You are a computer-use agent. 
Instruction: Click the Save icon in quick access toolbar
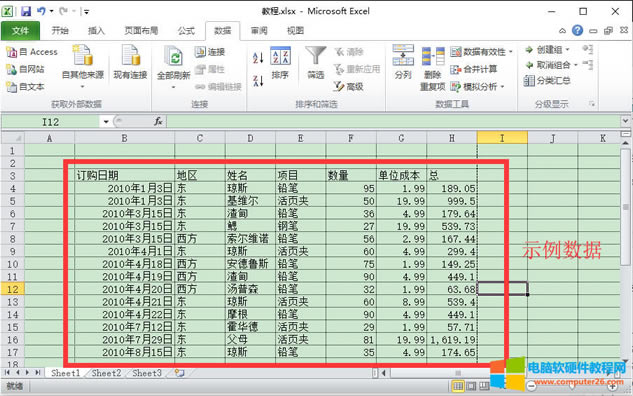(x=26, y=11)
